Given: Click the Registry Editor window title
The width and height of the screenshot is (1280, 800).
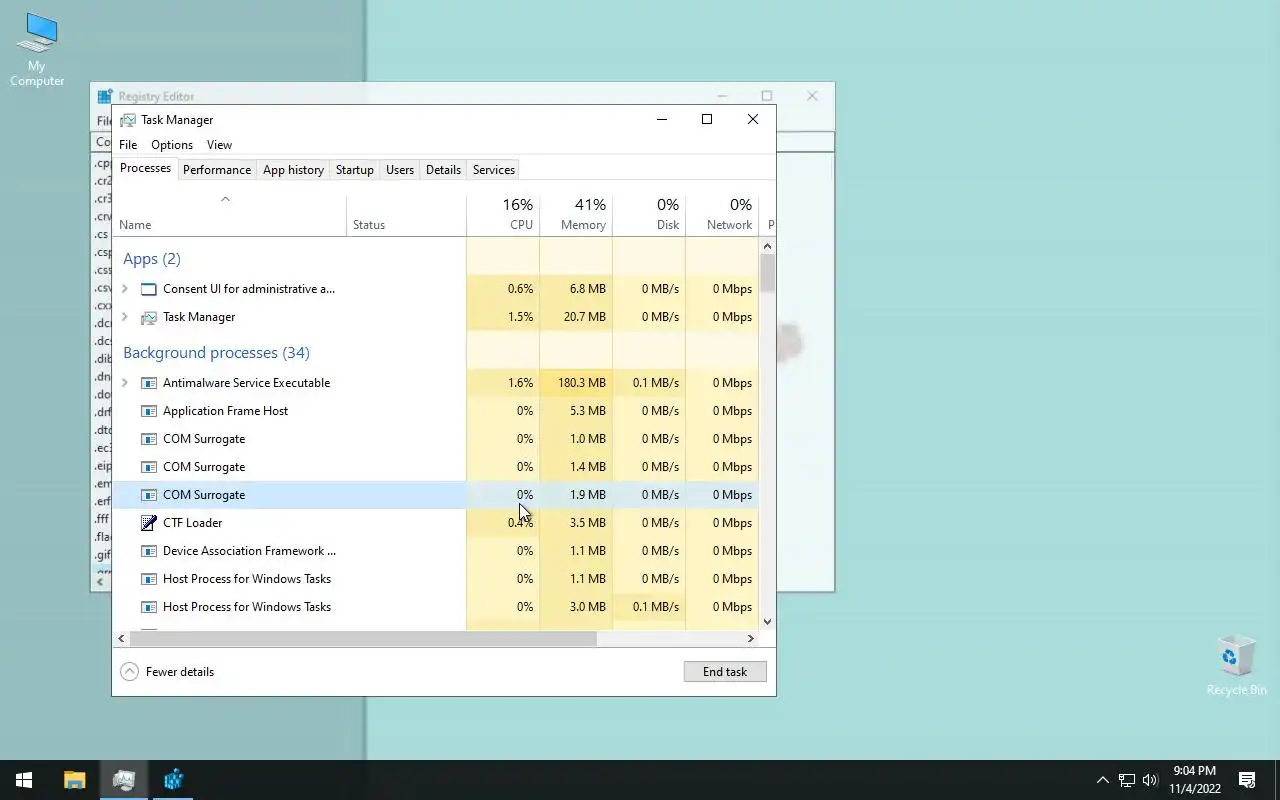Looking at the screenshot, I should click(156, 96).
